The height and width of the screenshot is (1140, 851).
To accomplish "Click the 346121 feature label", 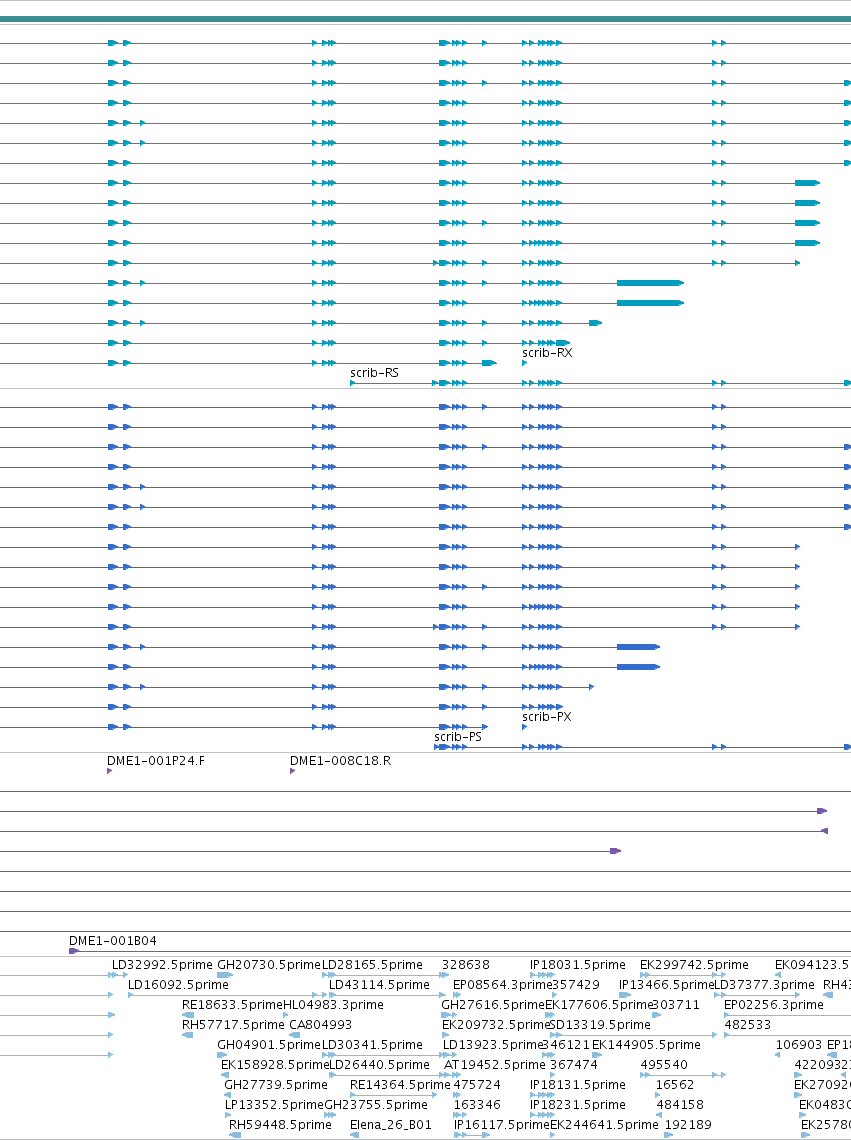I will [x=567, y=1045].
